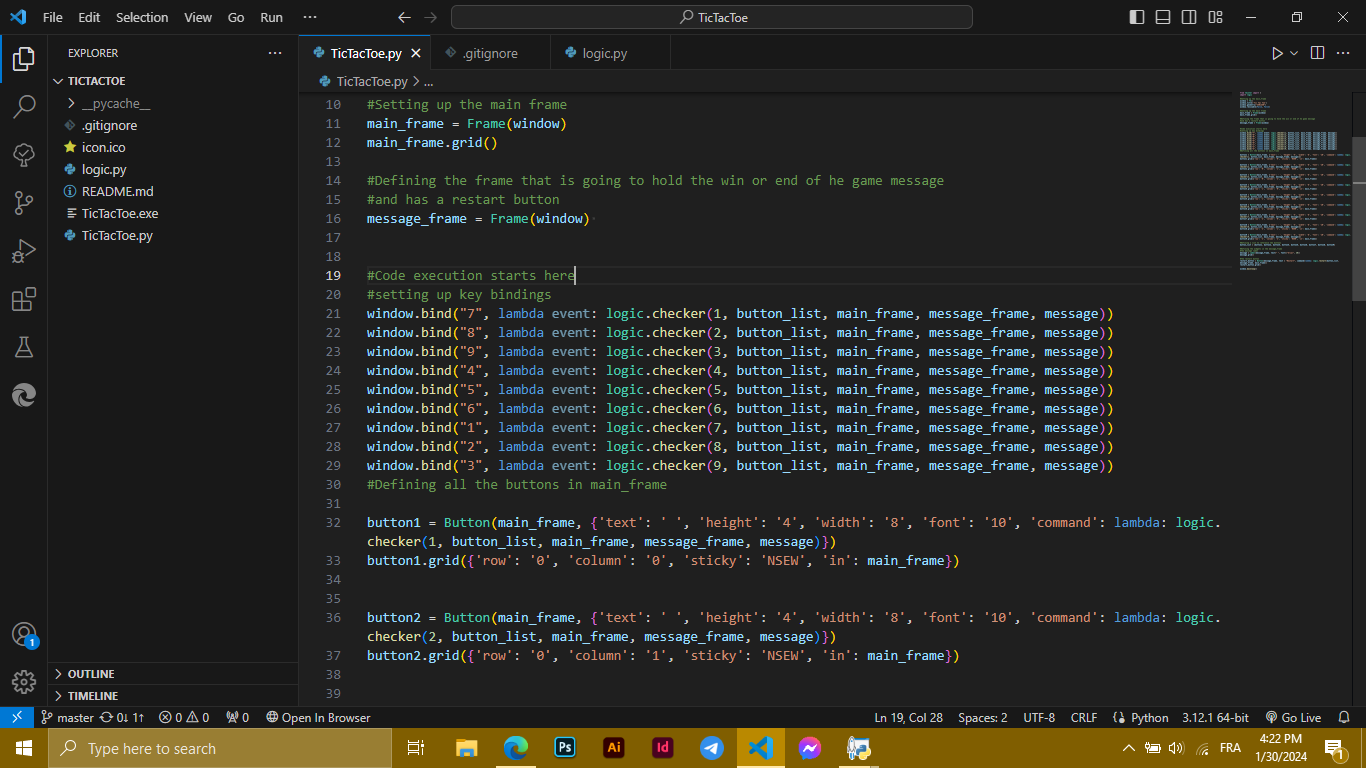This screenshot has height=768, width=1366.
Task: Open the Explorer view in activity bar
Action: [24, 59]
